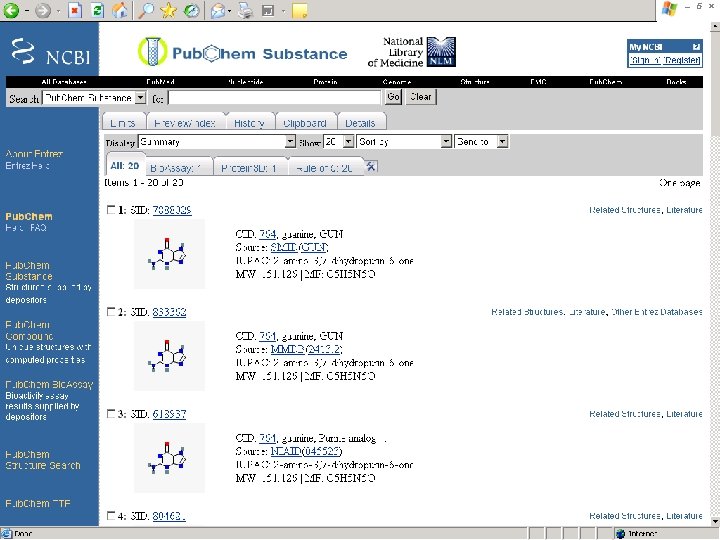720x540 pixels.
Task: Refresh the page using the green arrows icon
Action: click(97, 10)
